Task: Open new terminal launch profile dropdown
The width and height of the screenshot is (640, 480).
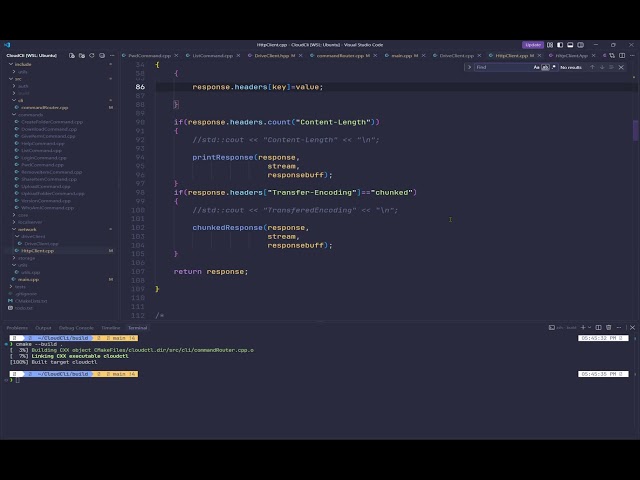Action: pyautogui.click(x=589, y=327)
